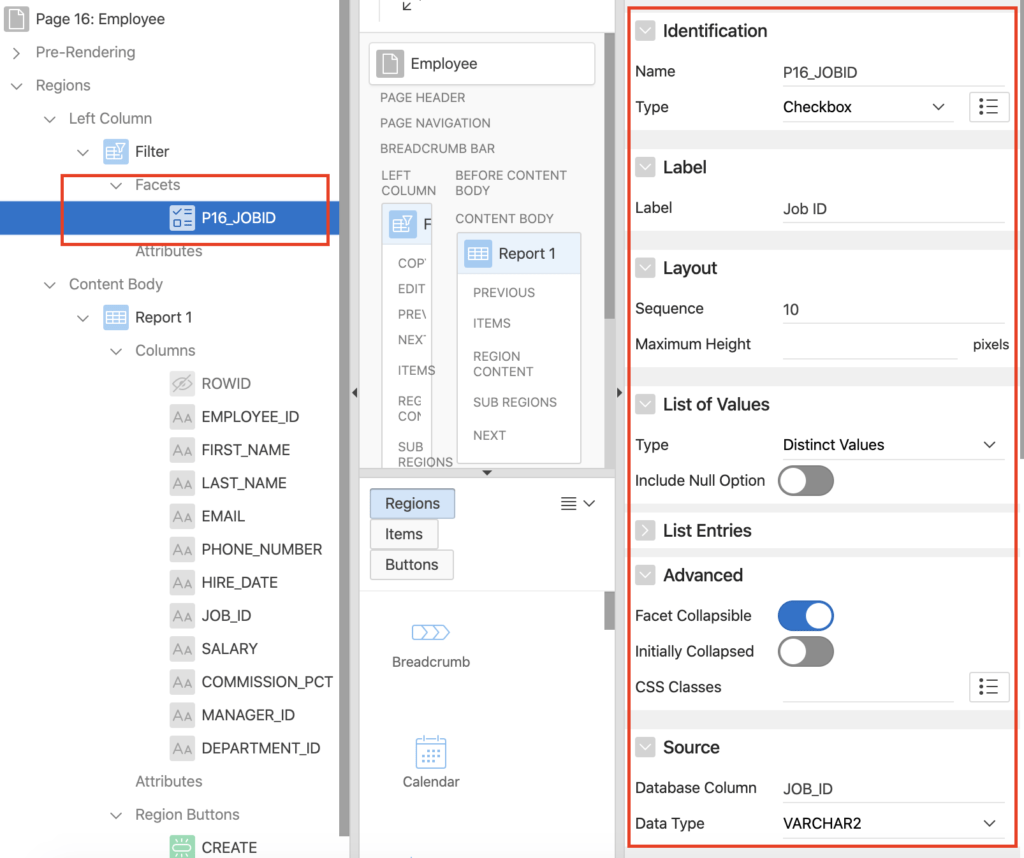
Task: Open the gallery layout menu icon
Action: (577, 503)
